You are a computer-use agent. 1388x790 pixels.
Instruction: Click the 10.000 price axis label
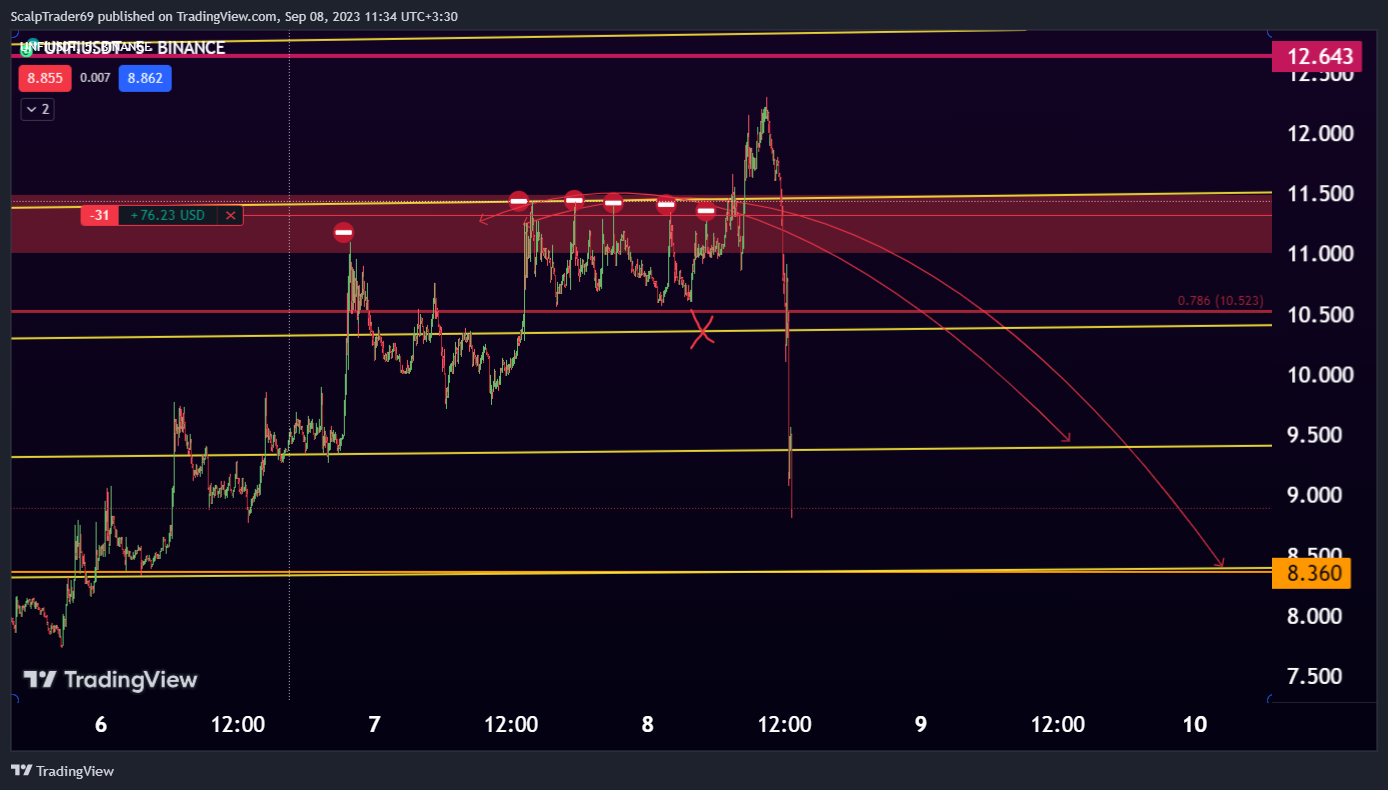tap(1320, 375)
